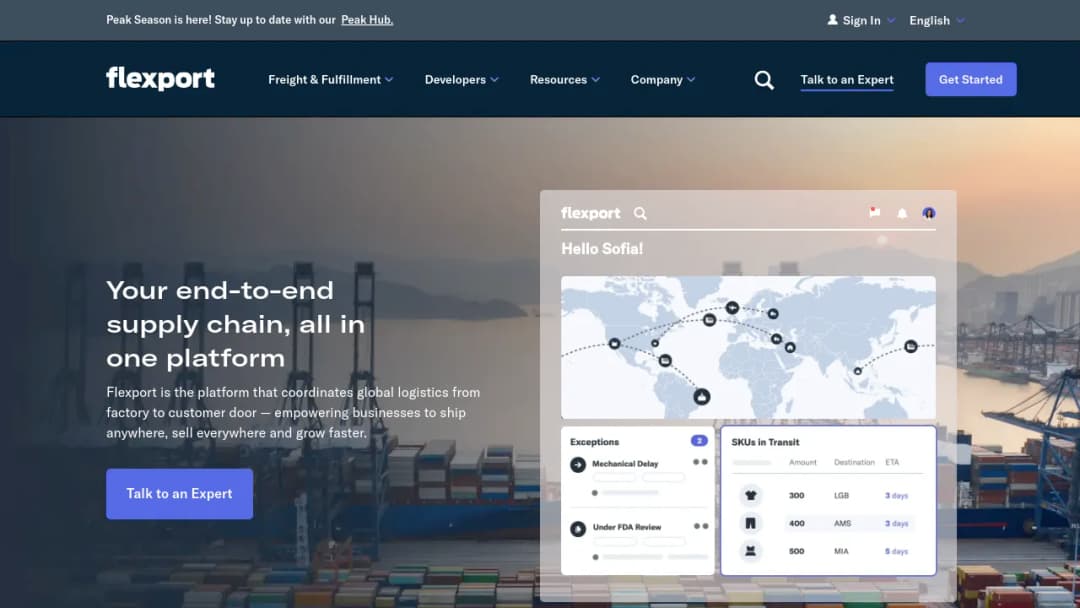Open the Sign In dropdown
This screenshot has height=608, width=1080.
pyautogui.click(x=861, y=21)
